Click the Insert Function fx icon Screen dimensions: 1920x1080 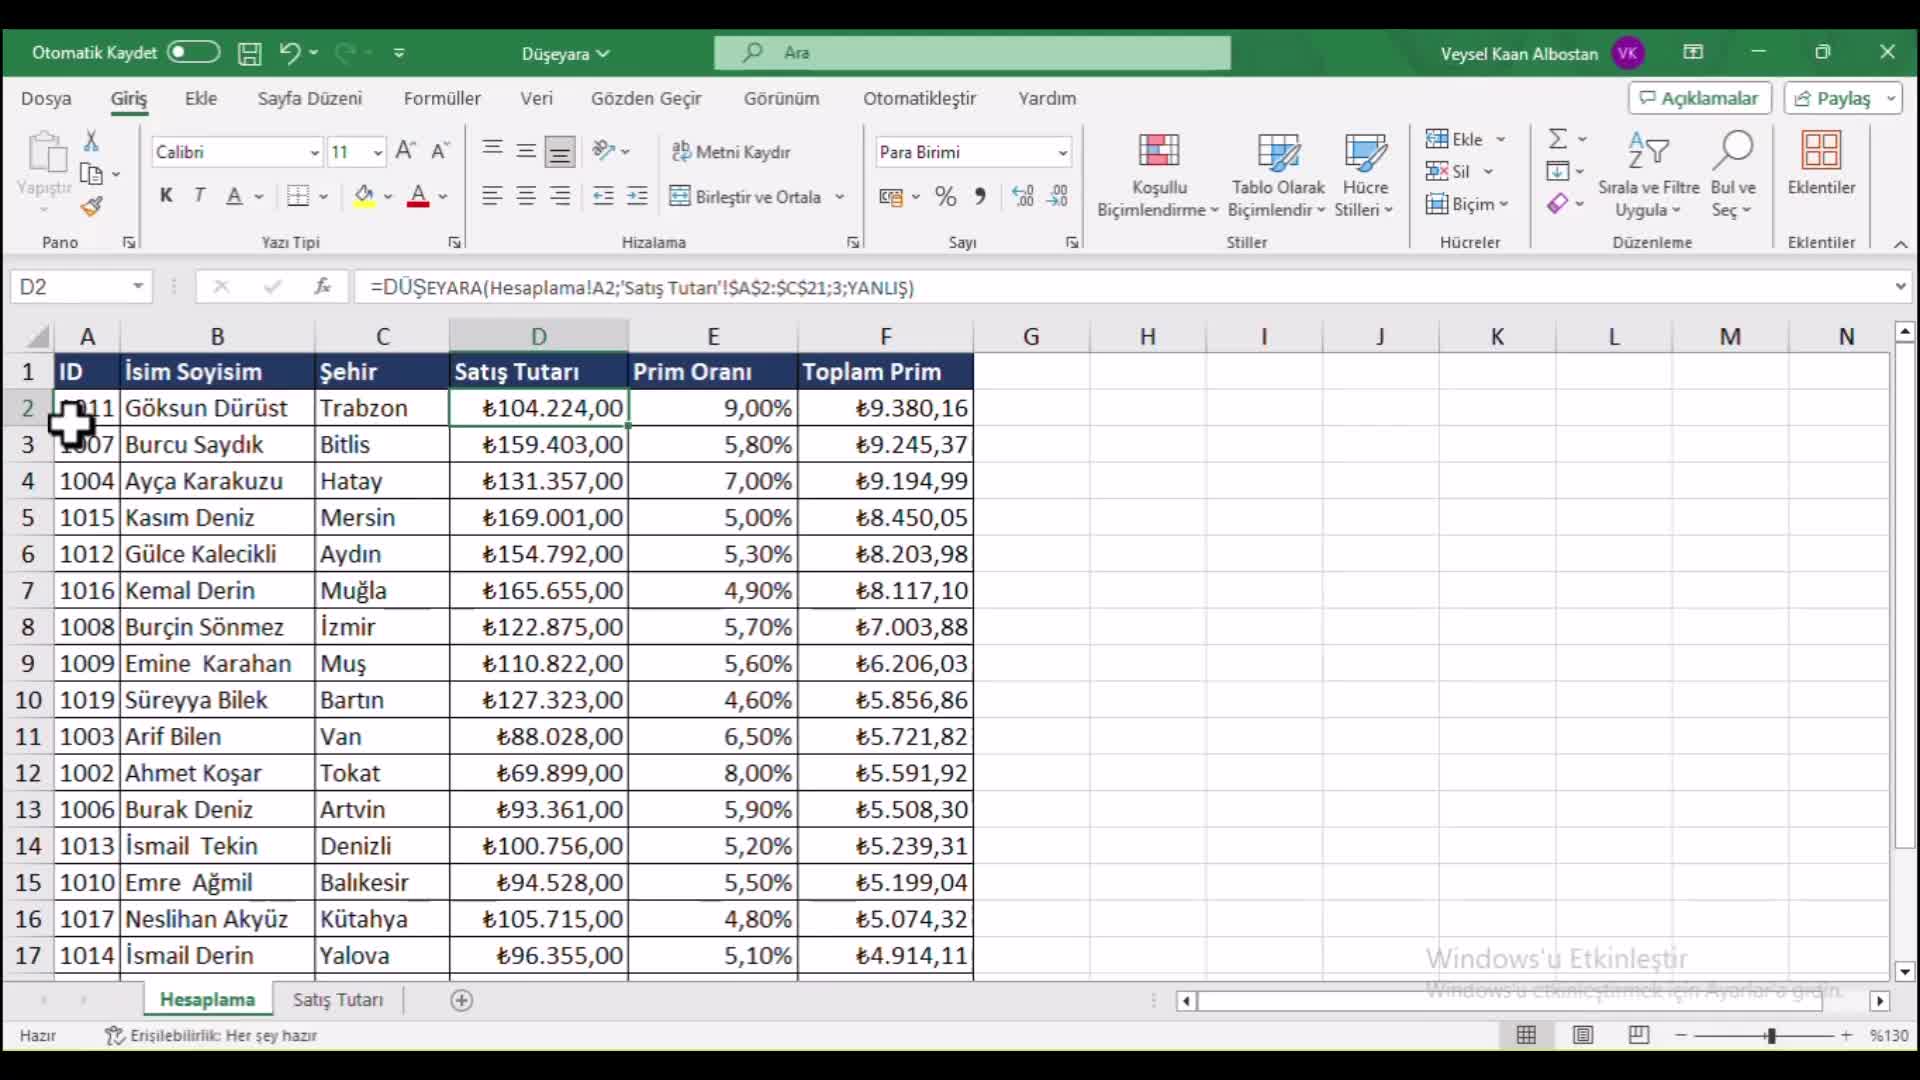[x=322, y=287]
